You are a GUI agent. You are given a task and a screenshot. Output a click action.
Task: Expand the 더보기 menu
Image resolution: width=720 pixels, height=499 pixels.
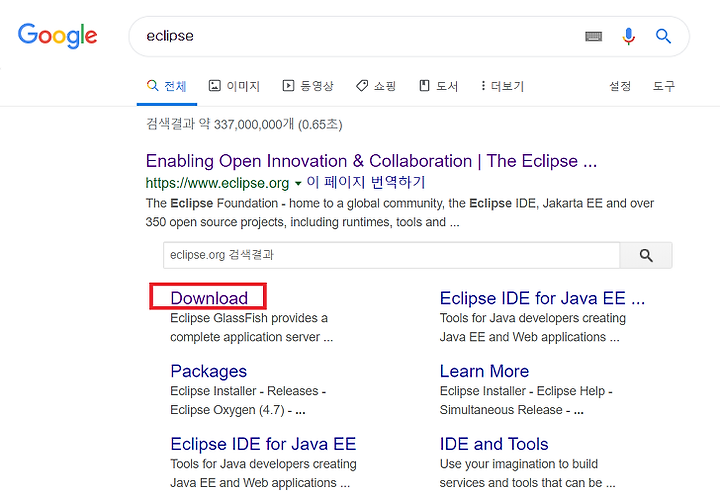pyautogui.click(x=502, y=86)
